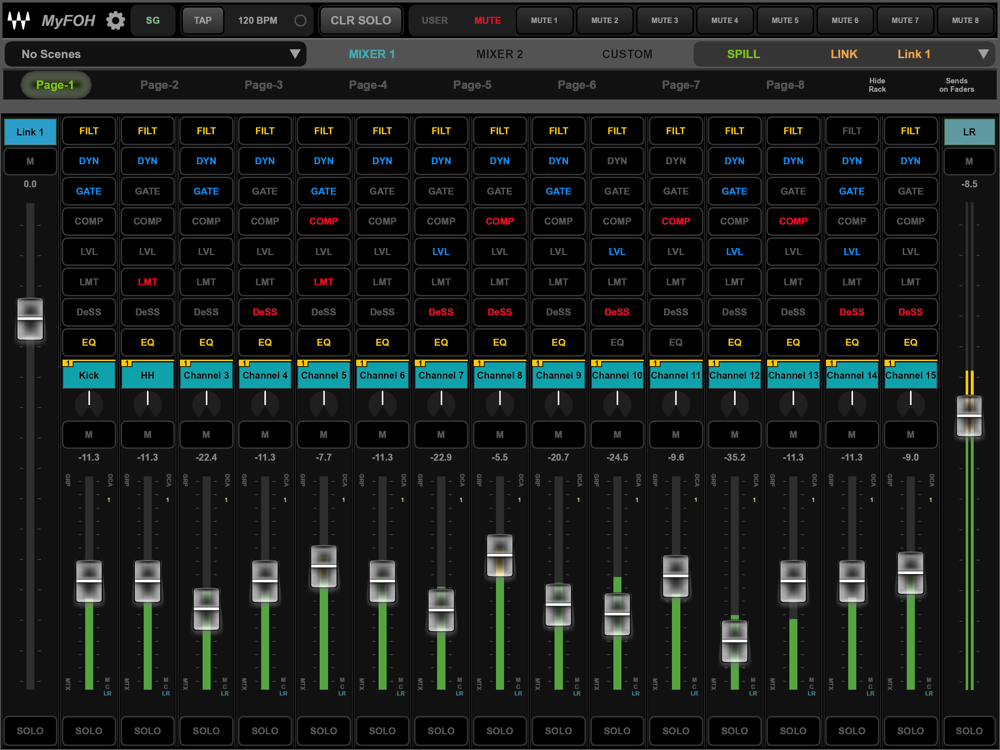Toggle the MUTE 1 group
Viewport: 1000px width, 750px height.
(544, 20)
